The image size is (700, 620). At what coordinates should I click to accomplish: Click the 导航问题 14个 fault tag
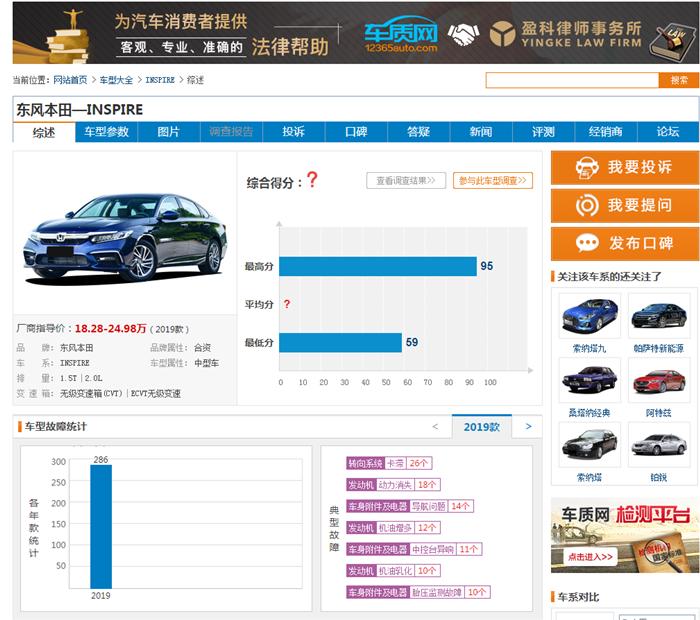tap(410, 506)
